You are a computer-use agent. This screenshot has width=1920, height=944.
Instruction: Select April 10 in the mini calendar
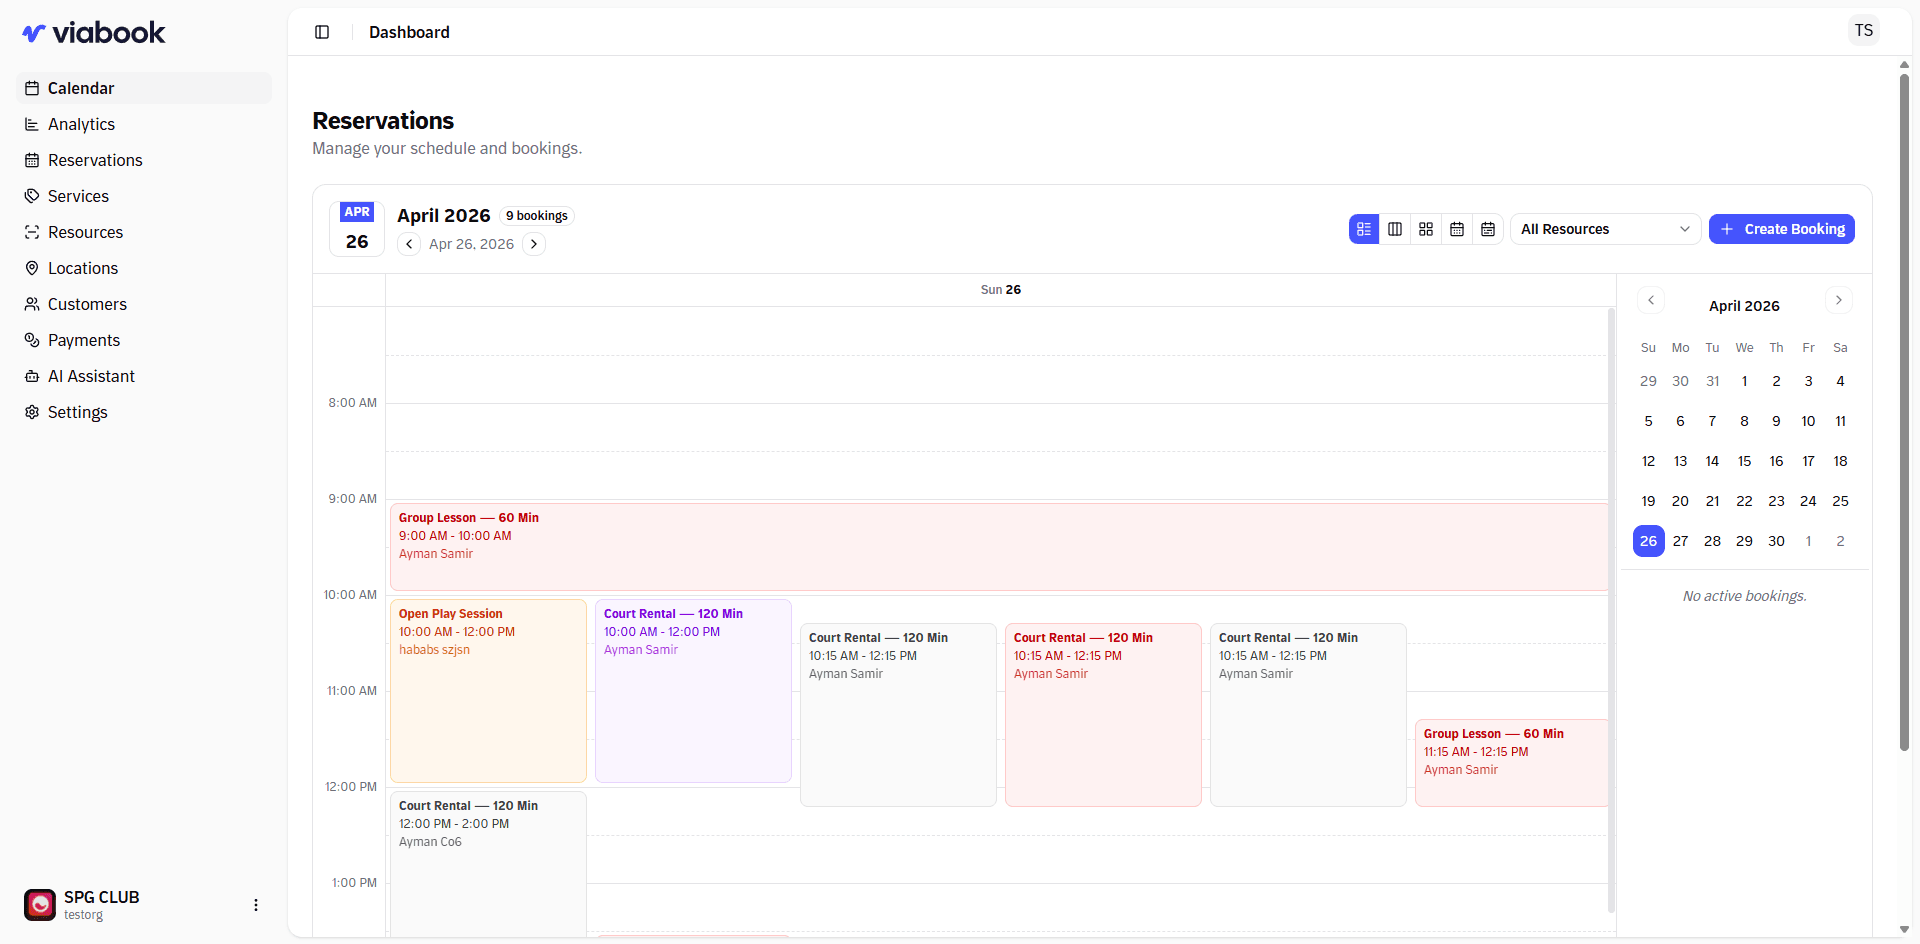click(x=1808, y=421)
